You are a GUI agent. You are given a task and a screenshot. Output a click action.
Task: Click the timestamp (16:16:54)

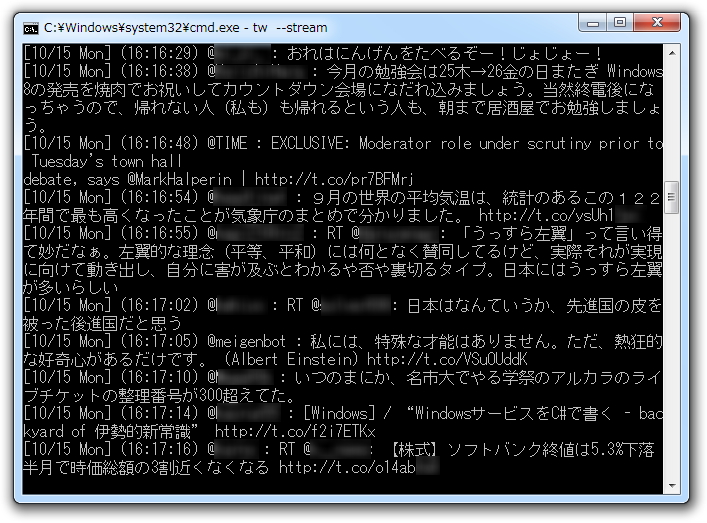coord(159,197)
